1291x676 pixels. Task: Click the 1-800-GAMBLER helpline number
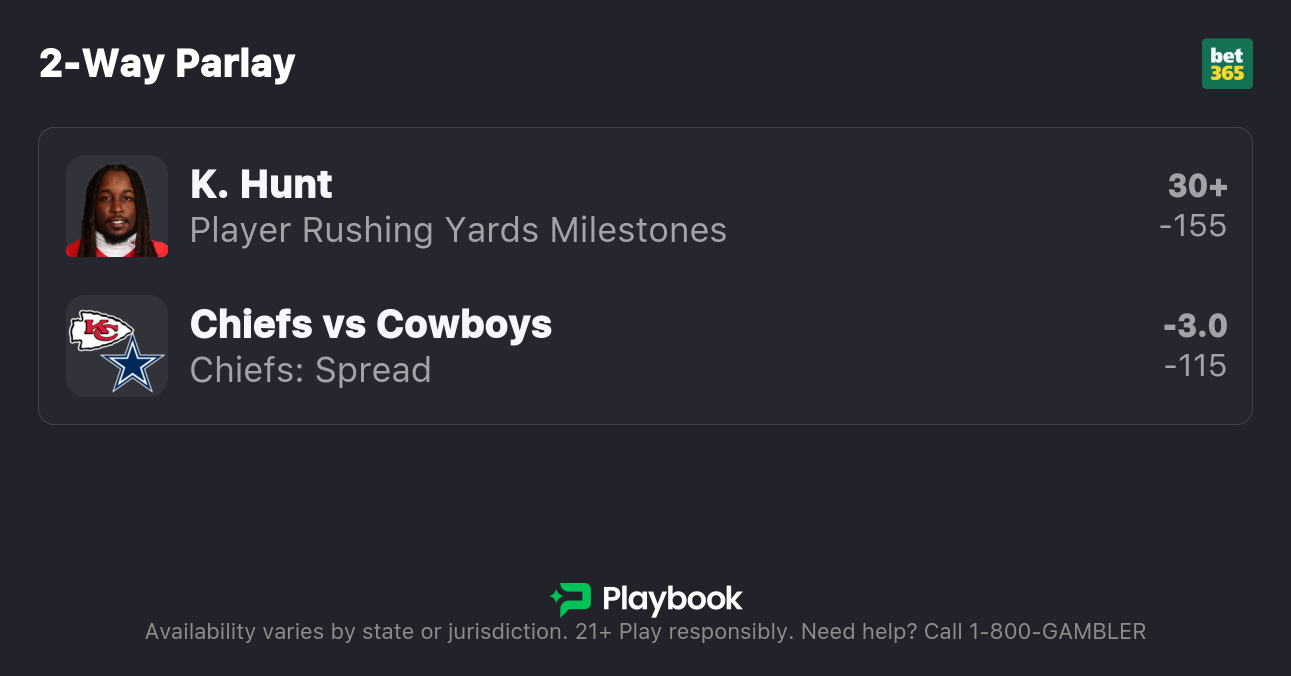pos(1056,632)
